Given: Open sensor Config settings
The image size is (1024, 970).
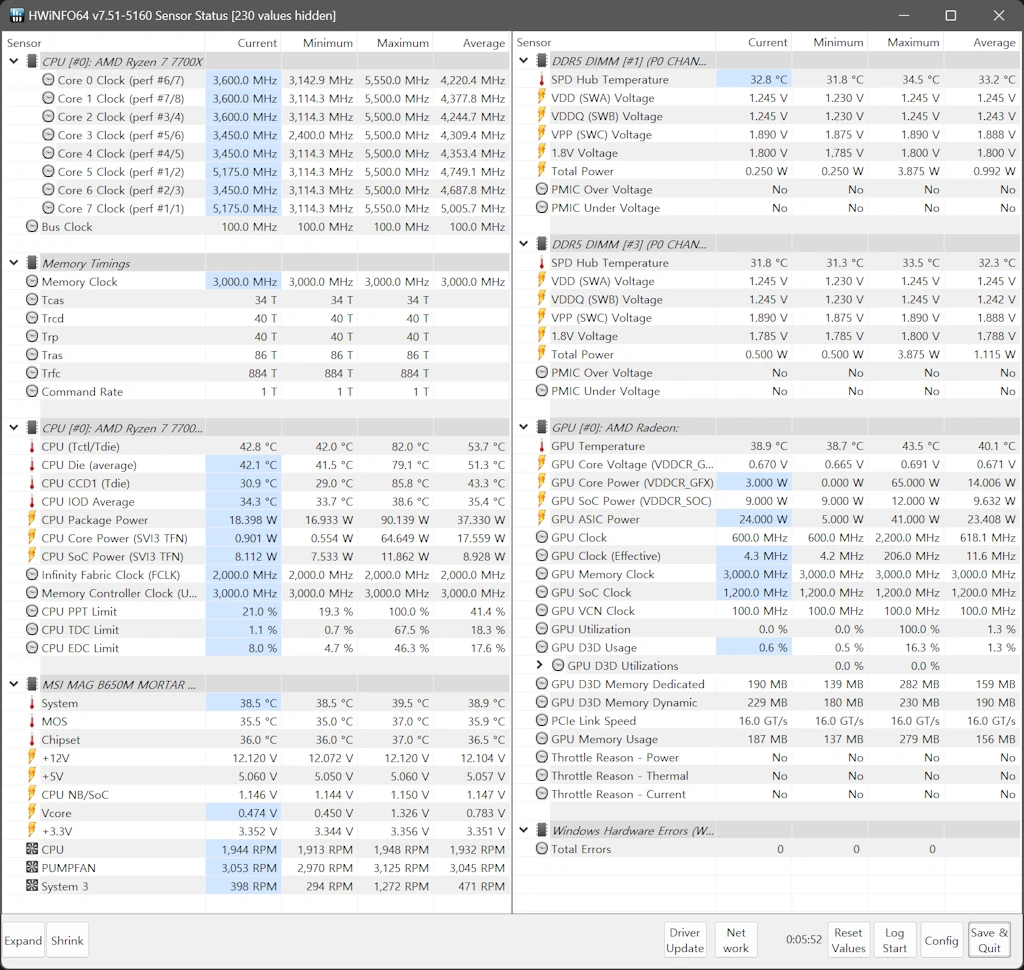Looking at the screenshot, I should coord(941,940).
